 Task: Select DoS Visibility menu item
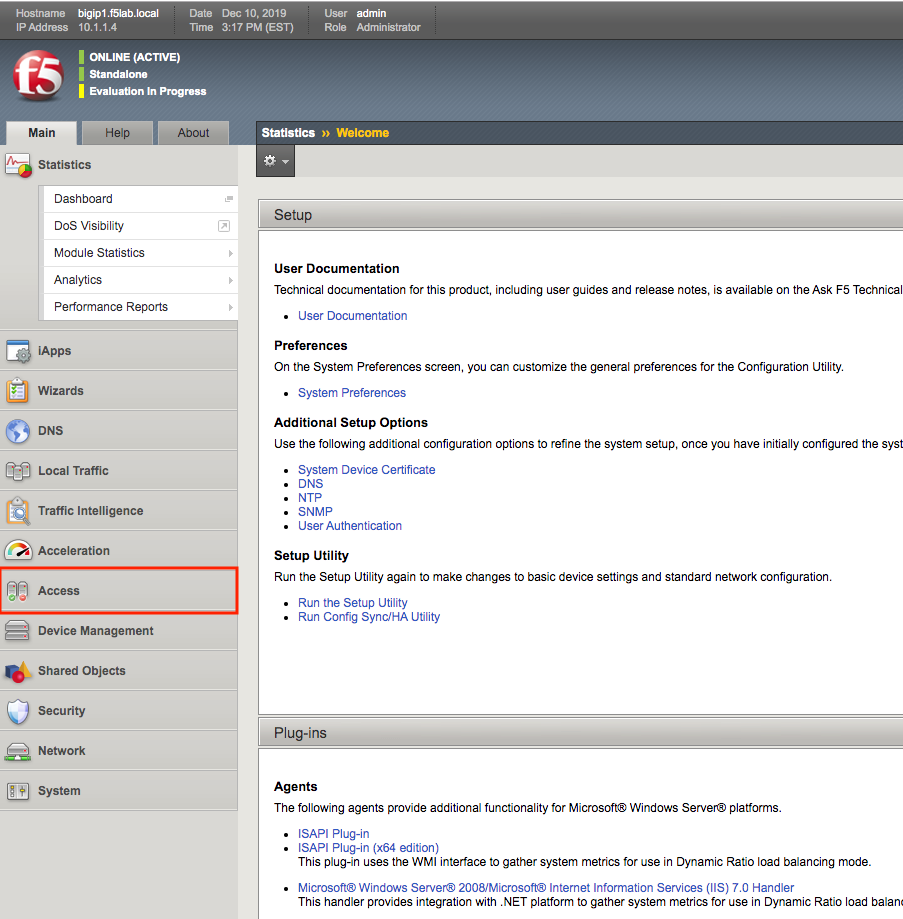pyautogui.click(x=141, y=226)
